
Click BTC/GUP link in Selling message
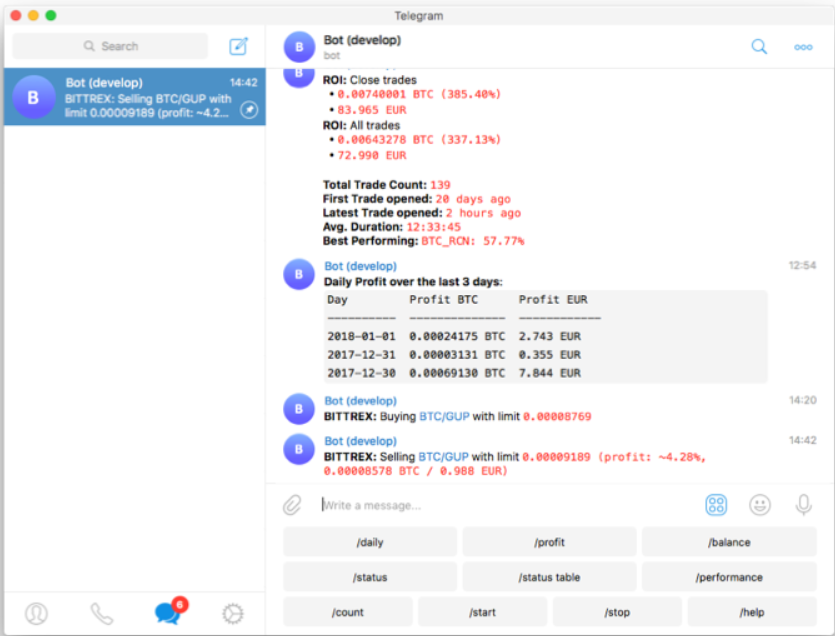point(443,456)
